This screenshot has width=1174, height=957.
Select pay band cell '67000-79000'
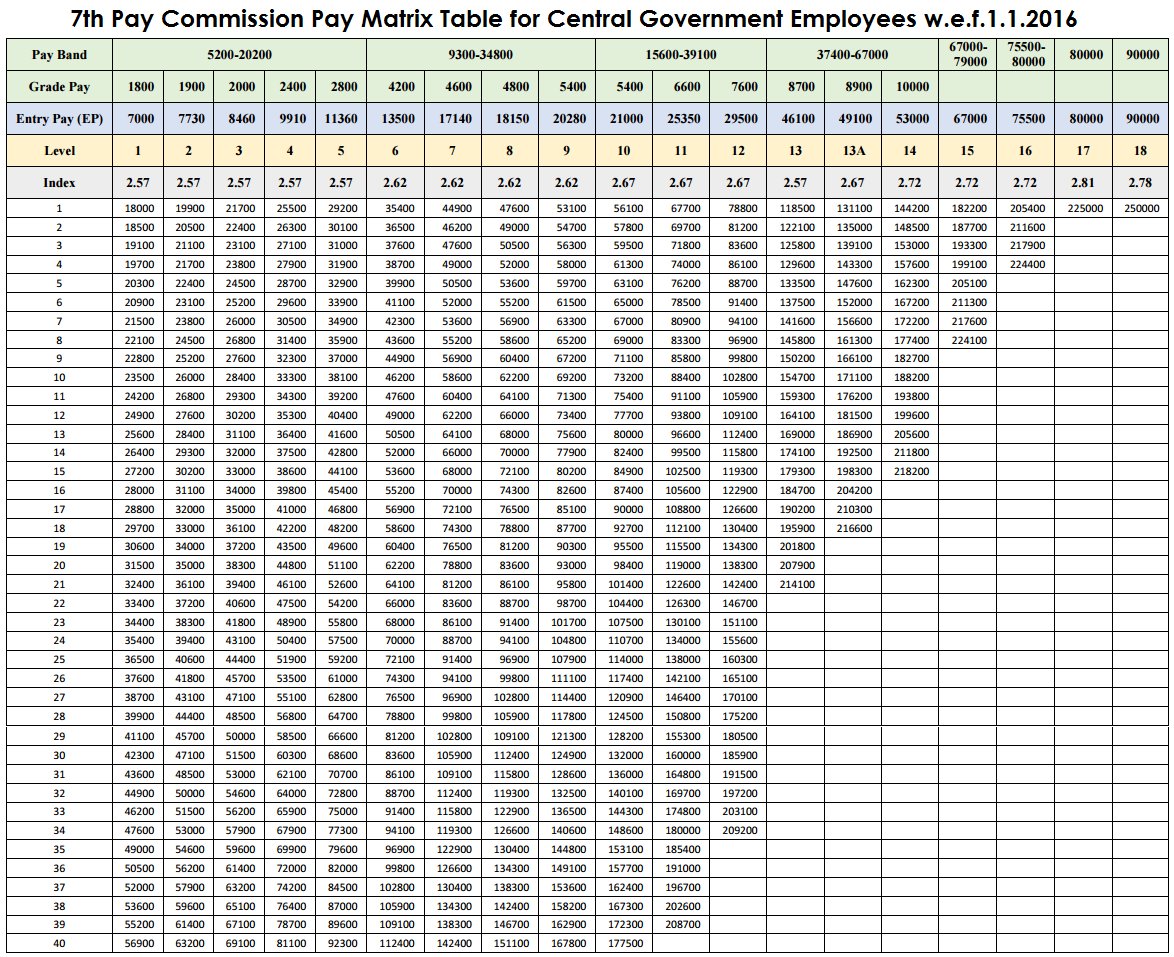967,55
